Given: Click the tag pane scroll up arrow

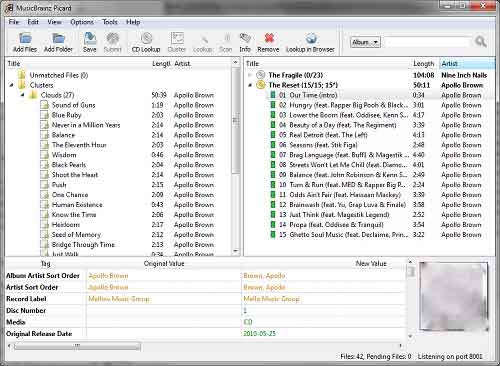Looking at the screenshot, I should tap(411, 262).
